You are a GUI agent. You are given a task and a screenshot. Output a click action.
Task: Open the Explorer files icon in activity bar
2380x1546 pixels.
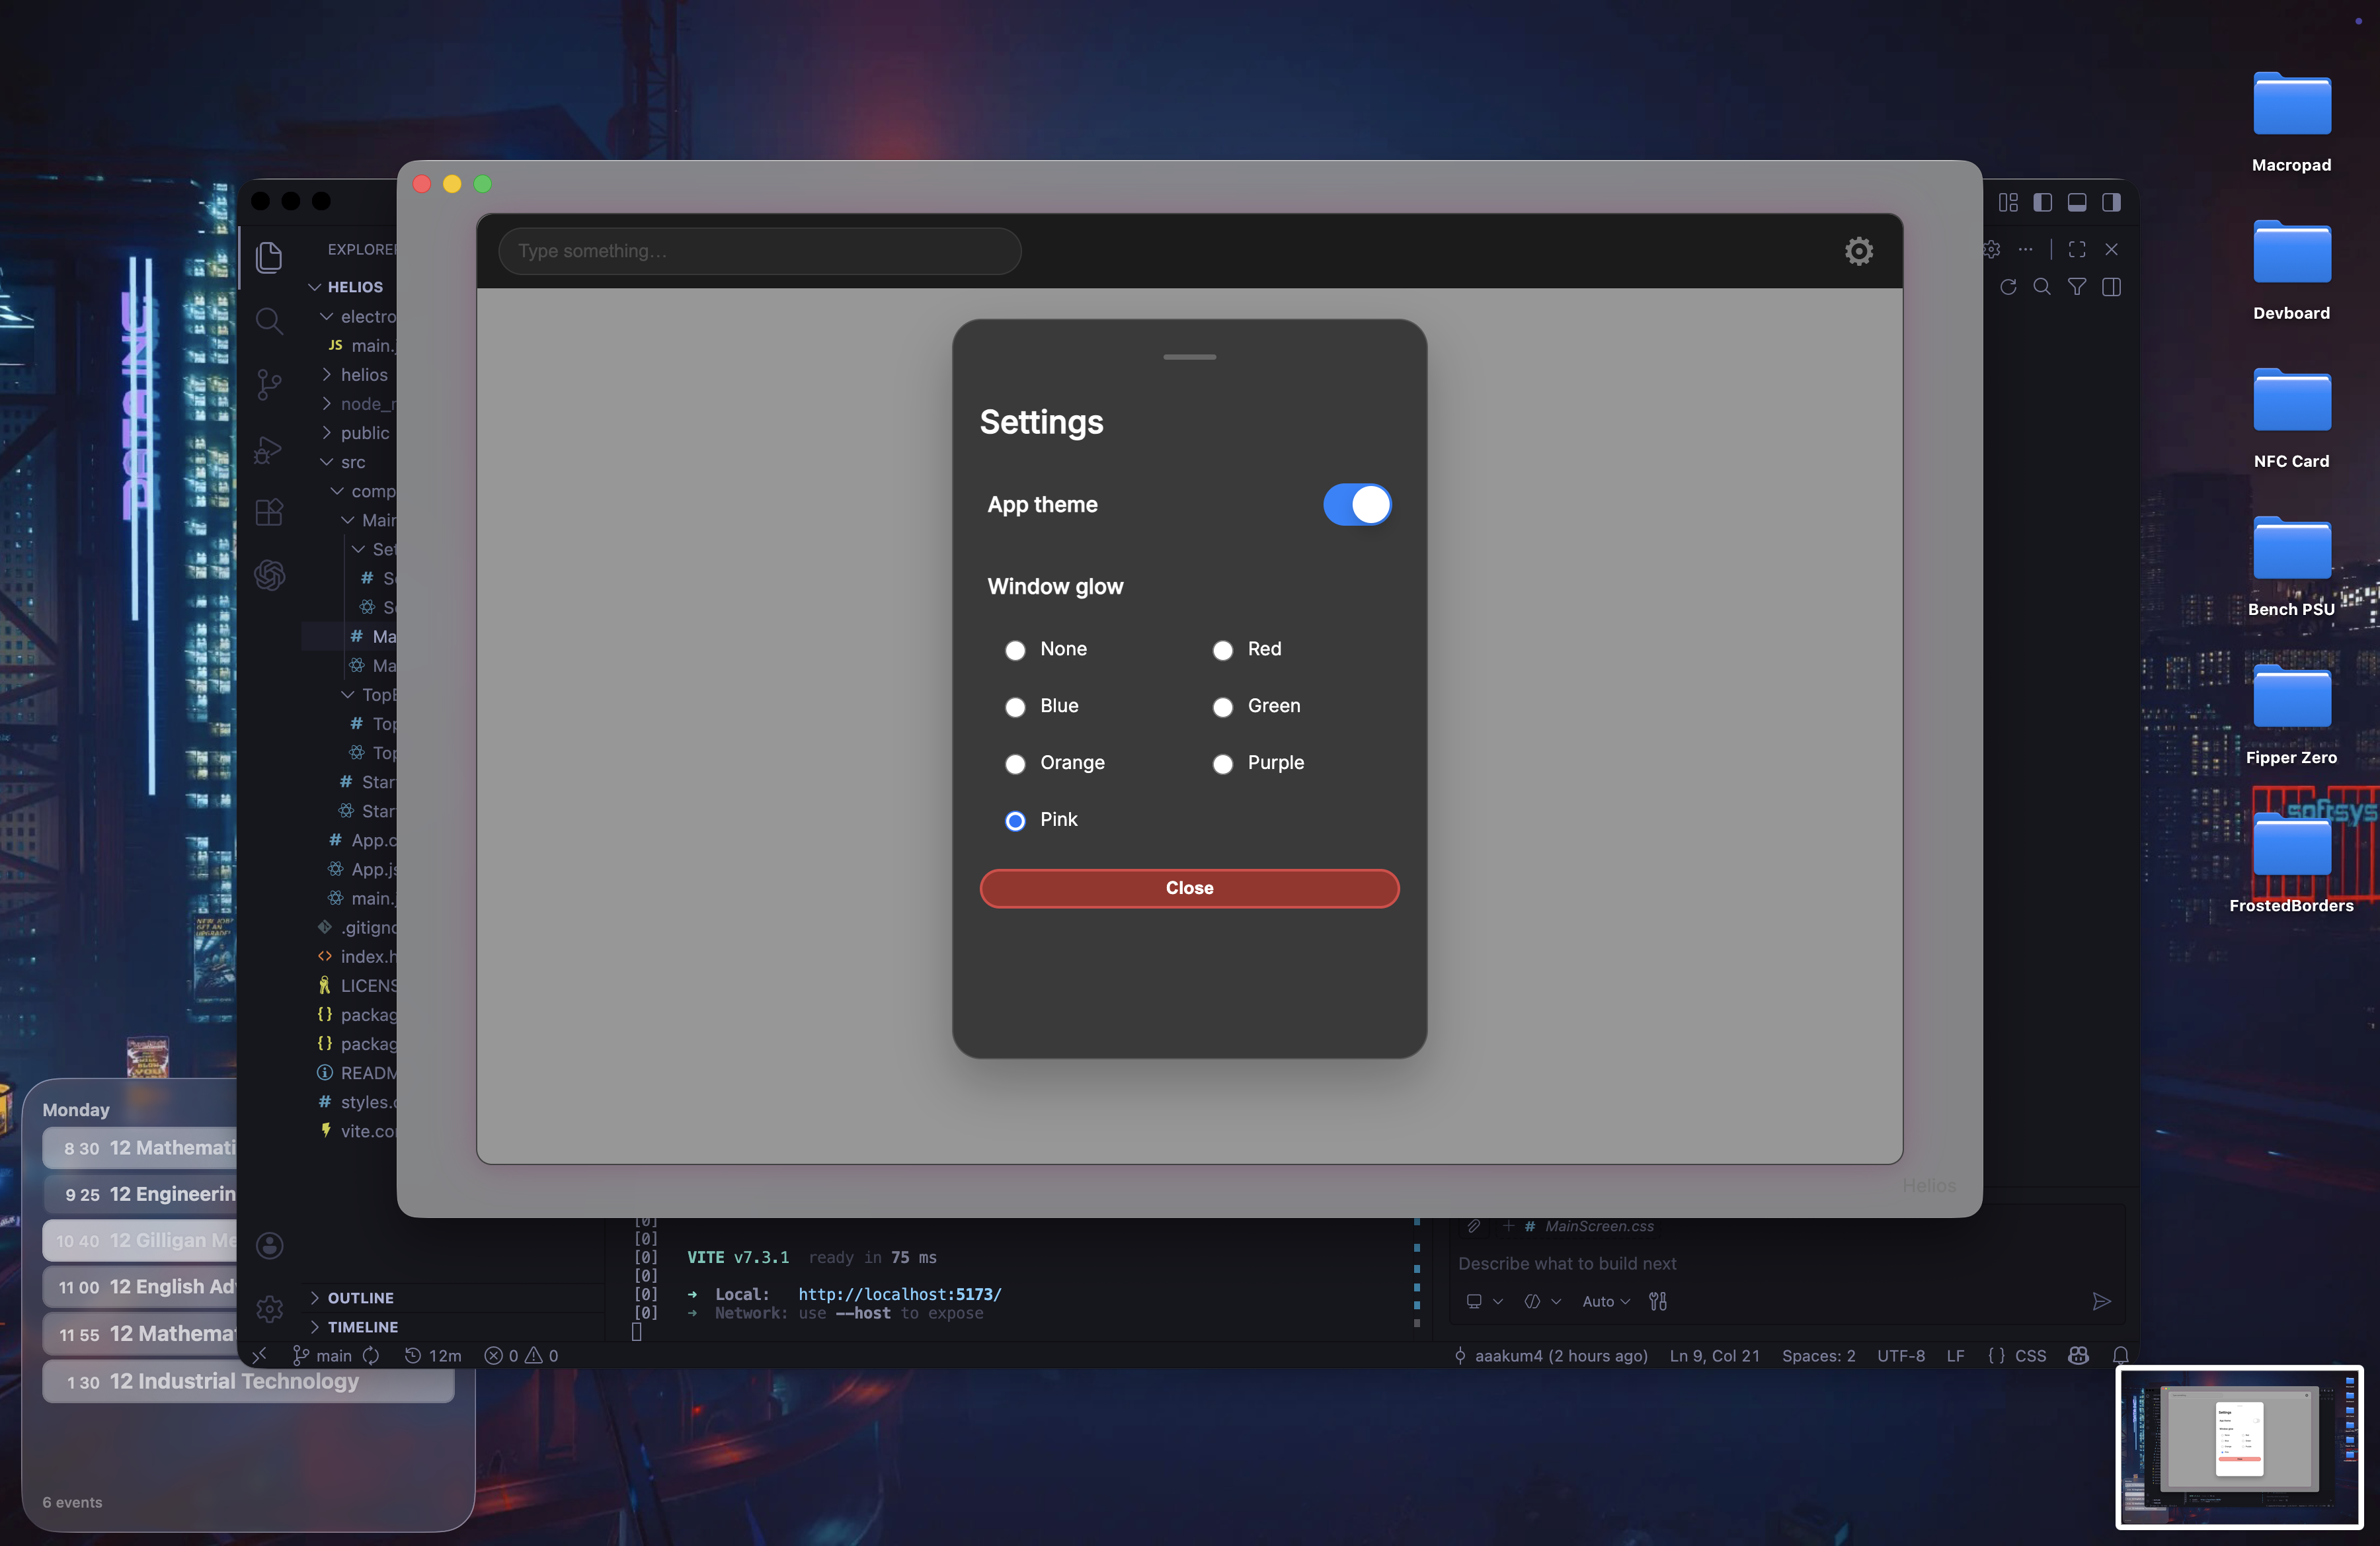tap(269, 257)
